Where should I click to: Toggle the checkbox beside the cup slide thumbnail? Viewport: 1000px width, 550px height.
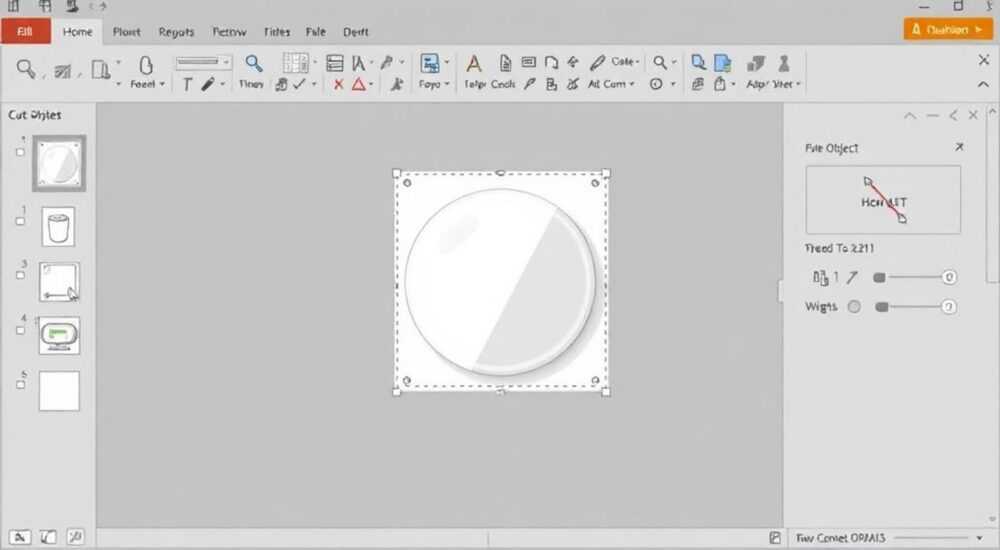tap(20, 221)
